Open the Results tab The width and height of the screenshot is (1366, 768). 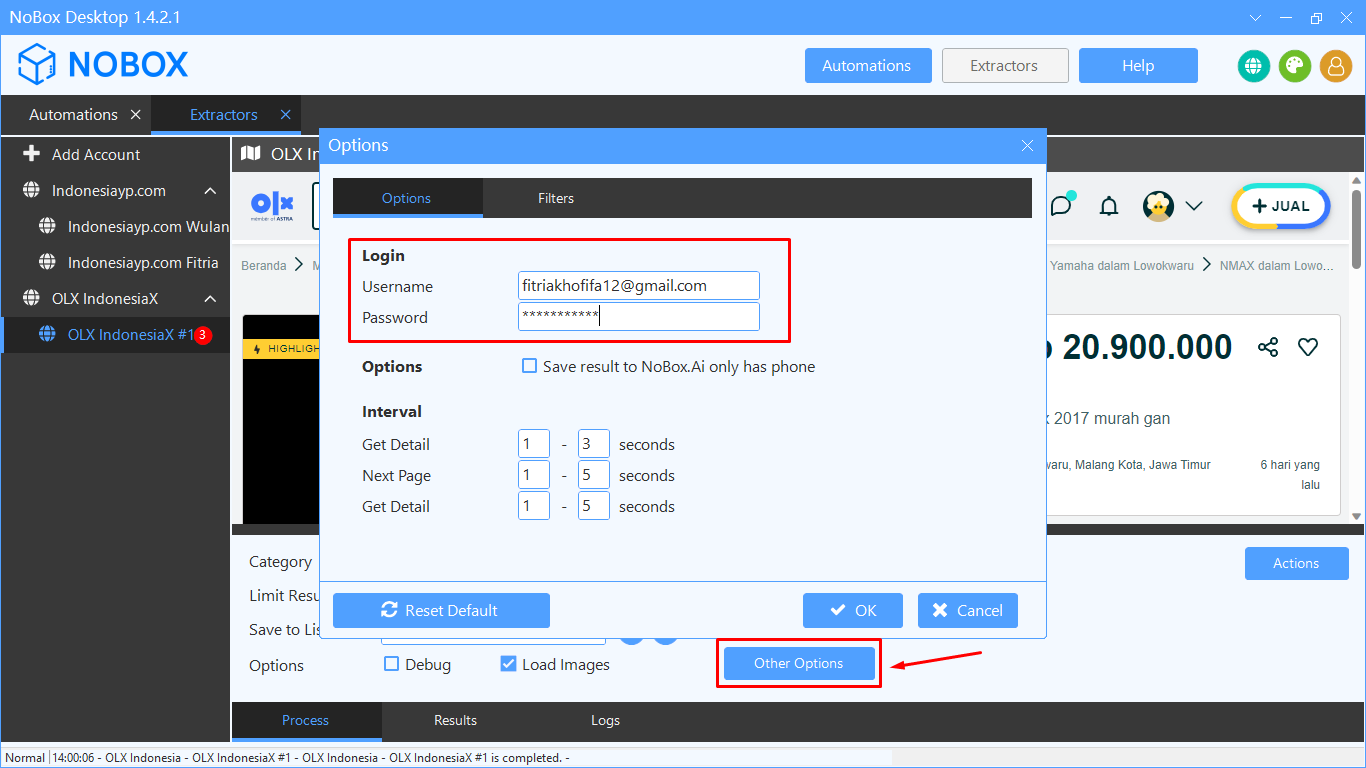455,720
